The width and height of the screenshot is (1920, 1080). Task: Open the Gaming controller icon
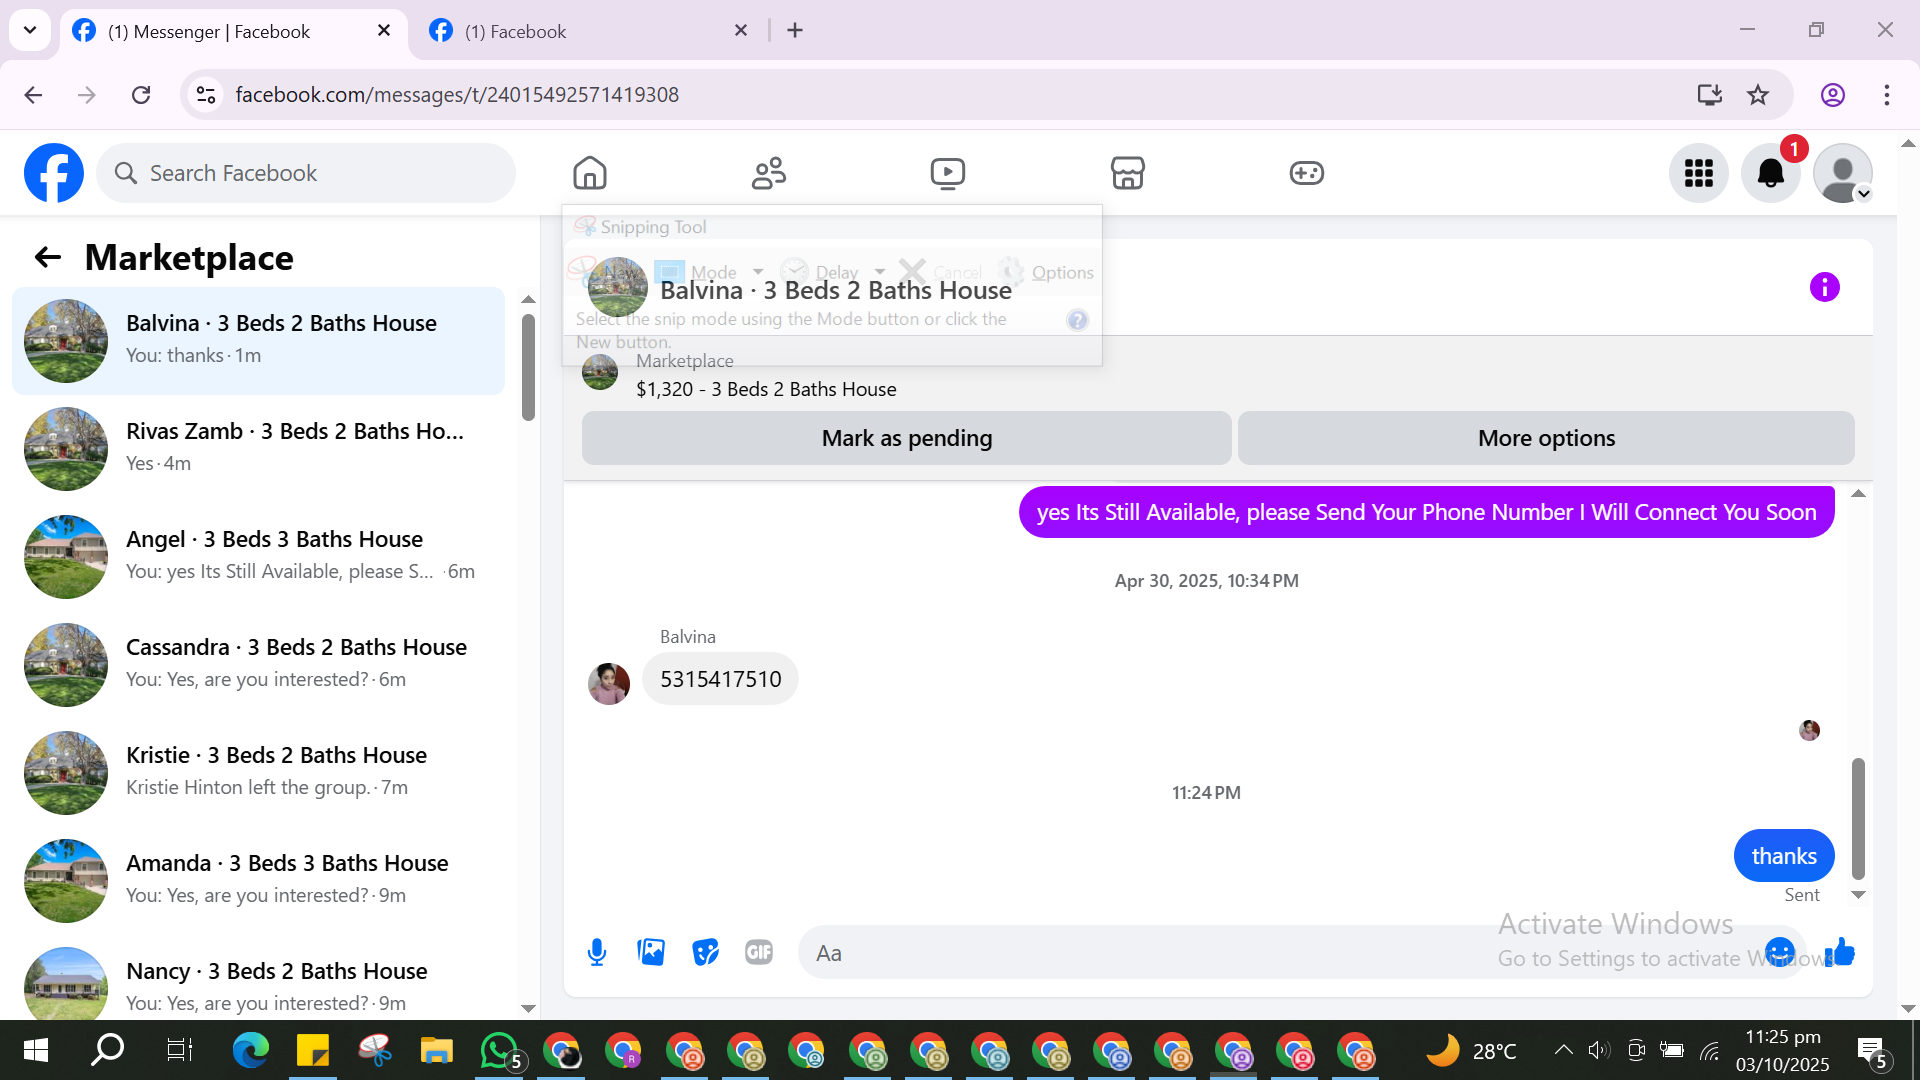[1306, 173]
